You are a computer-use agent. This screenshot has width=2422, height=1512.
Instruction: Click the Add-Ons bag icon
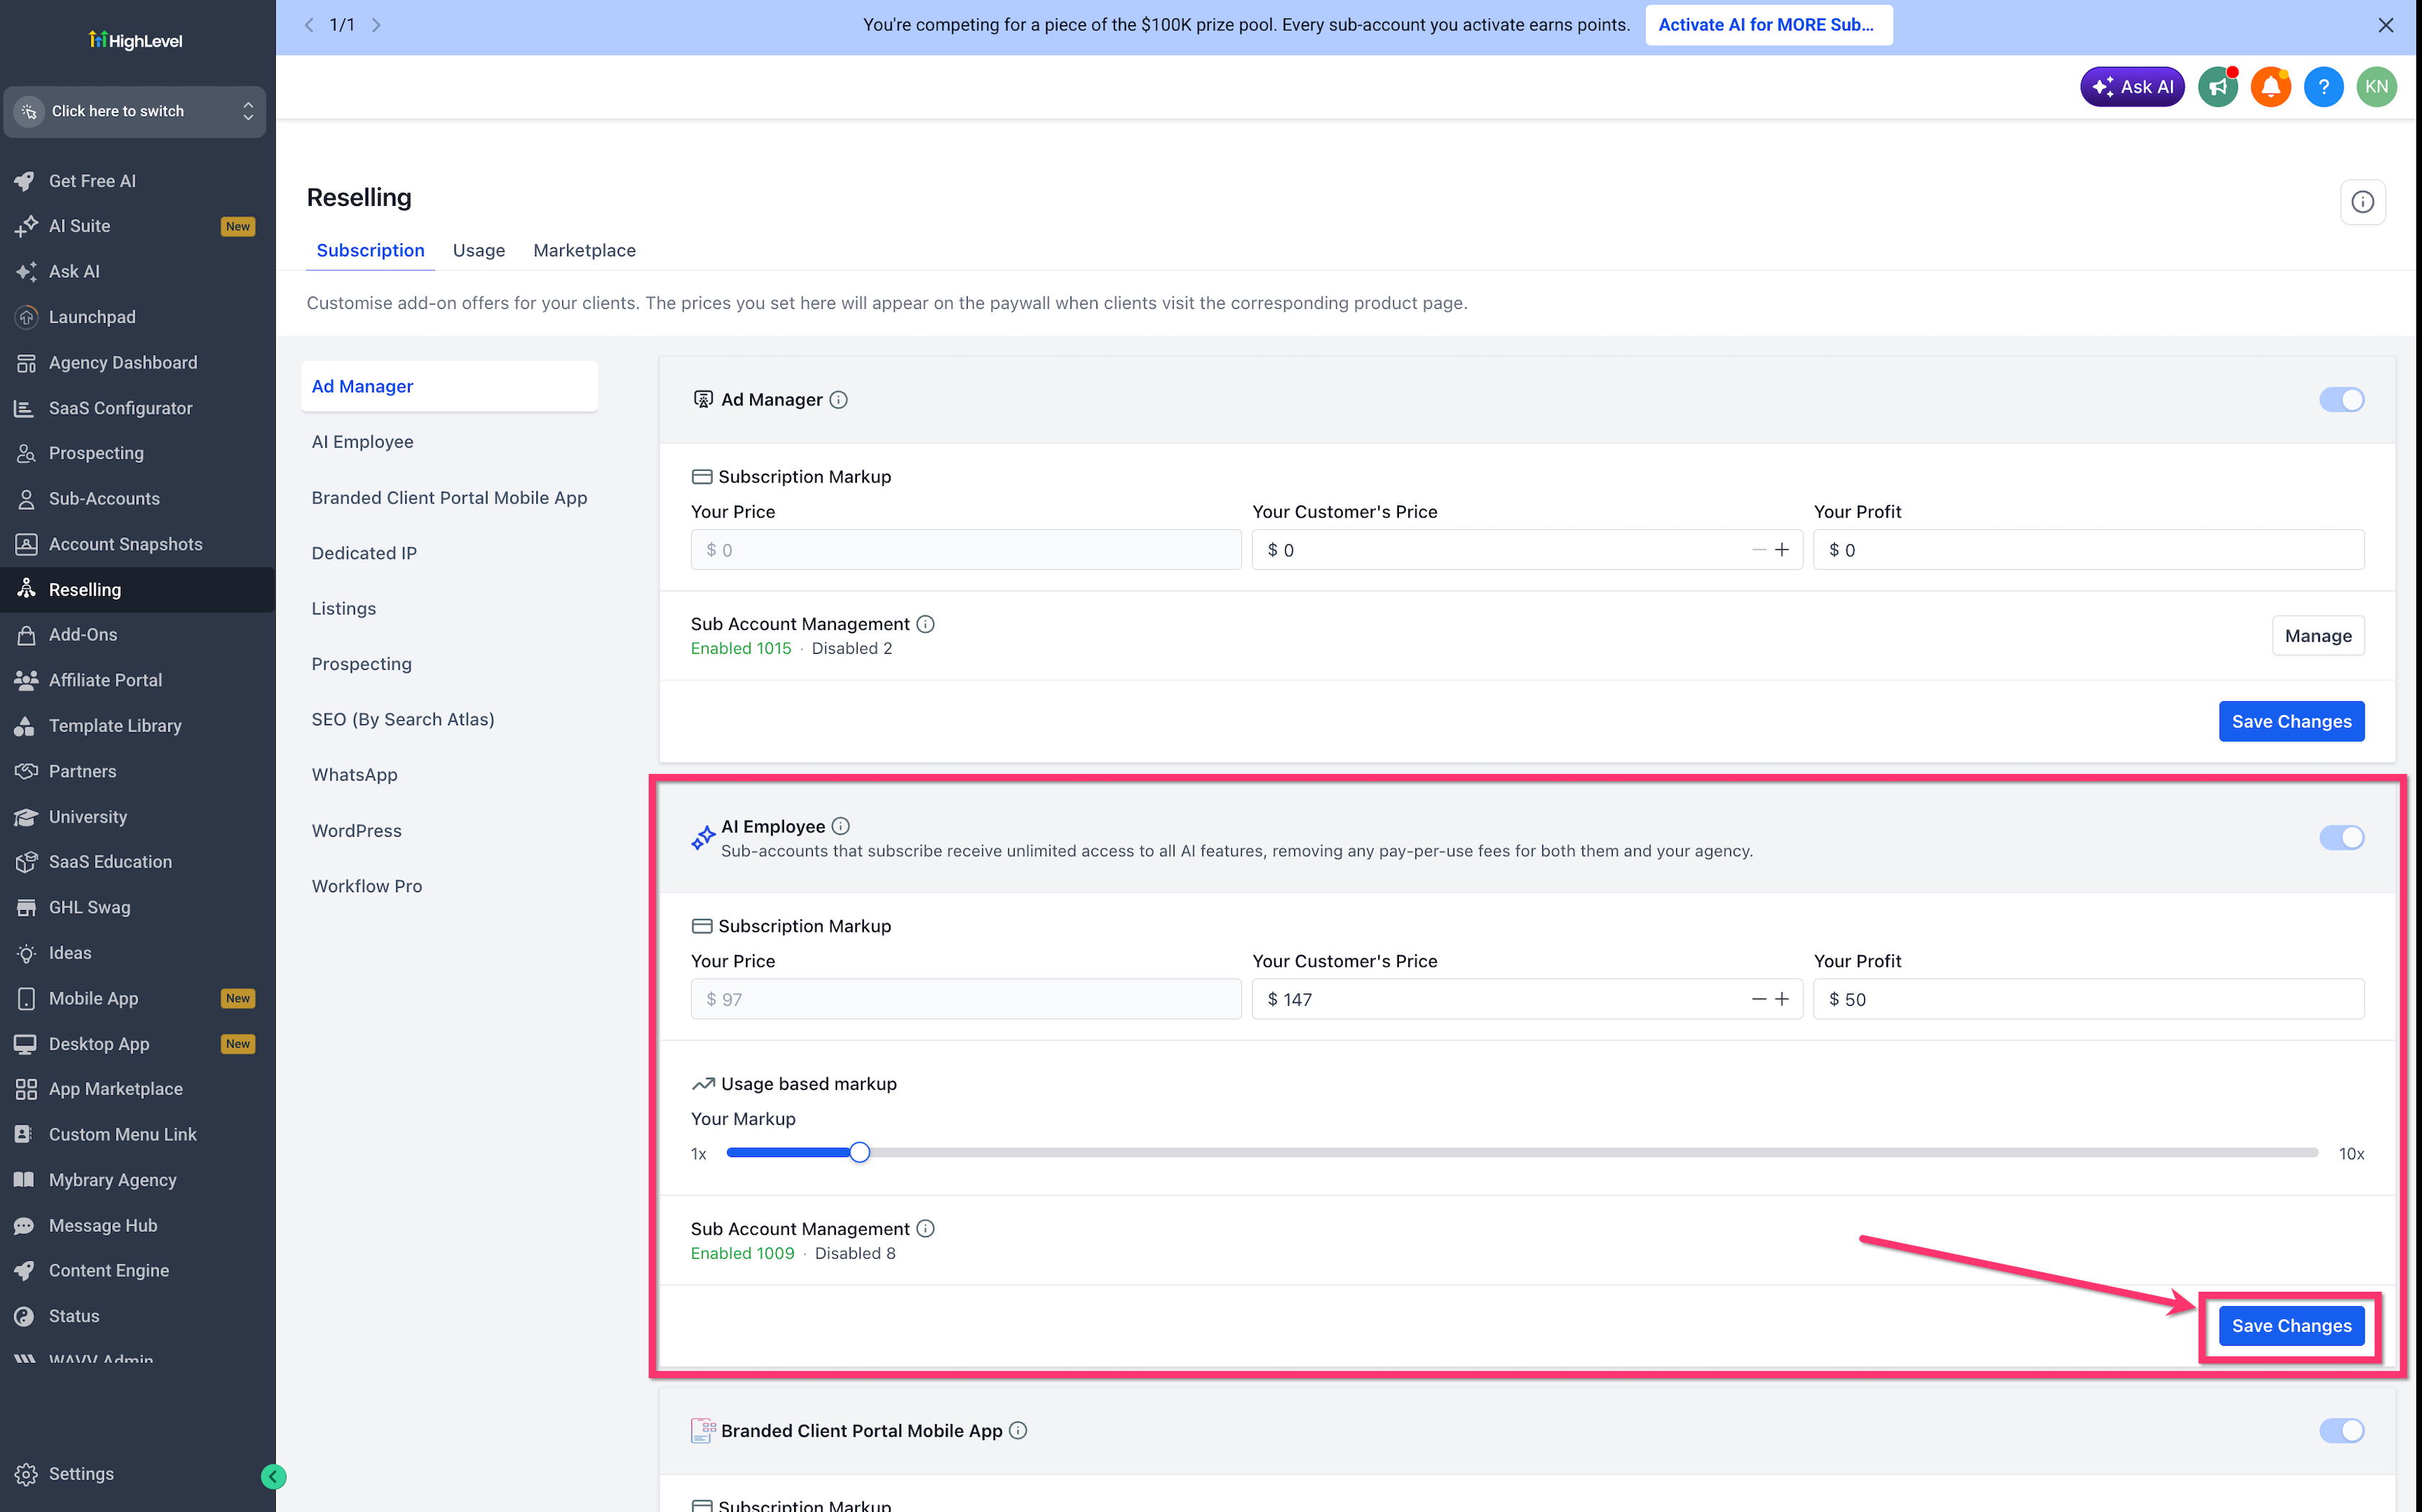[26, 635]
